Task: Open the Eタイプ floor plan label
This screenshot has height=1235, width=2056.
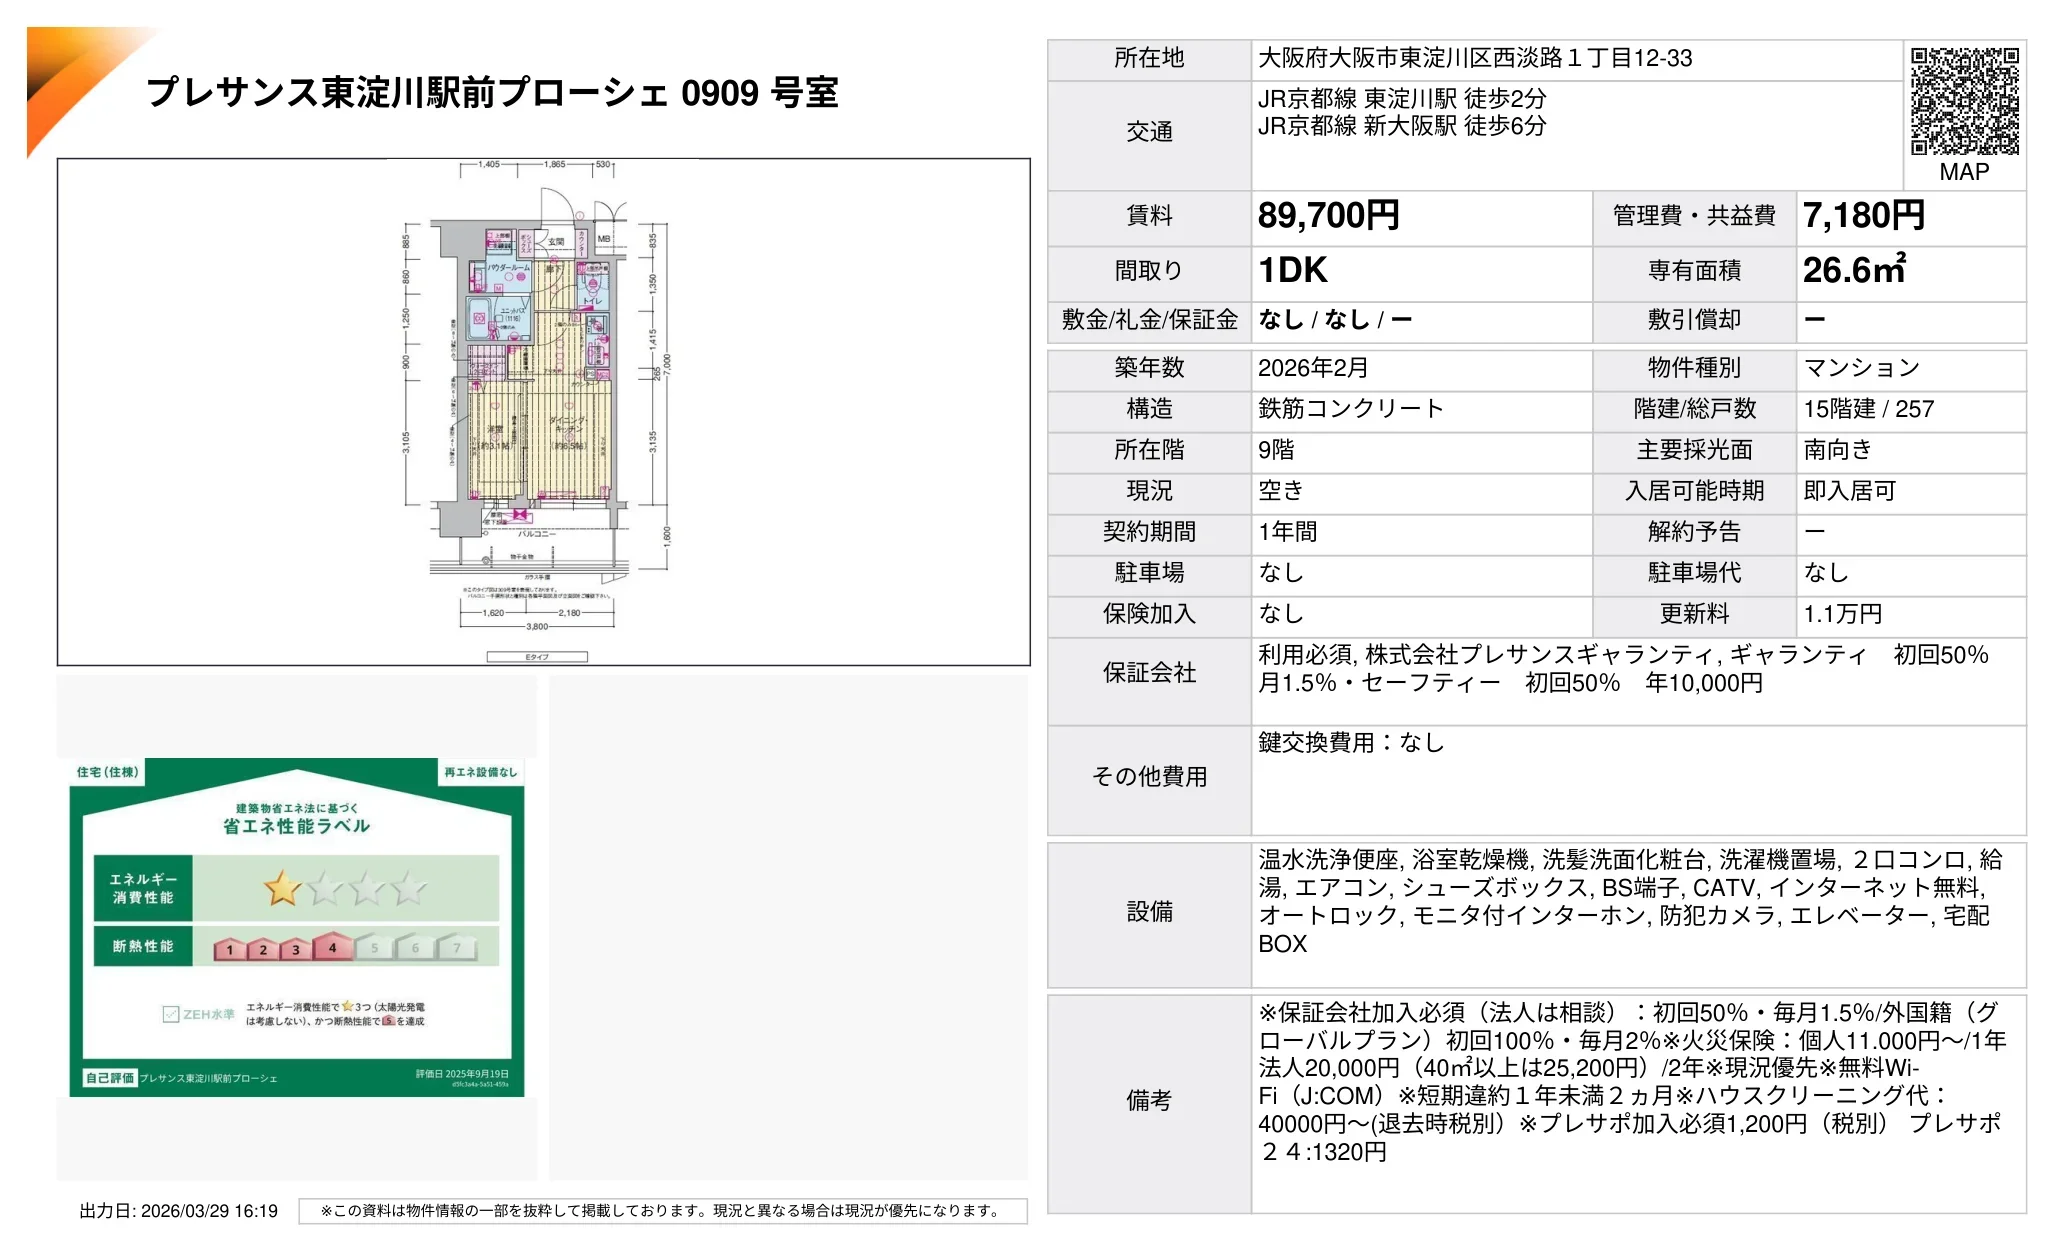Action: point(537,657)
